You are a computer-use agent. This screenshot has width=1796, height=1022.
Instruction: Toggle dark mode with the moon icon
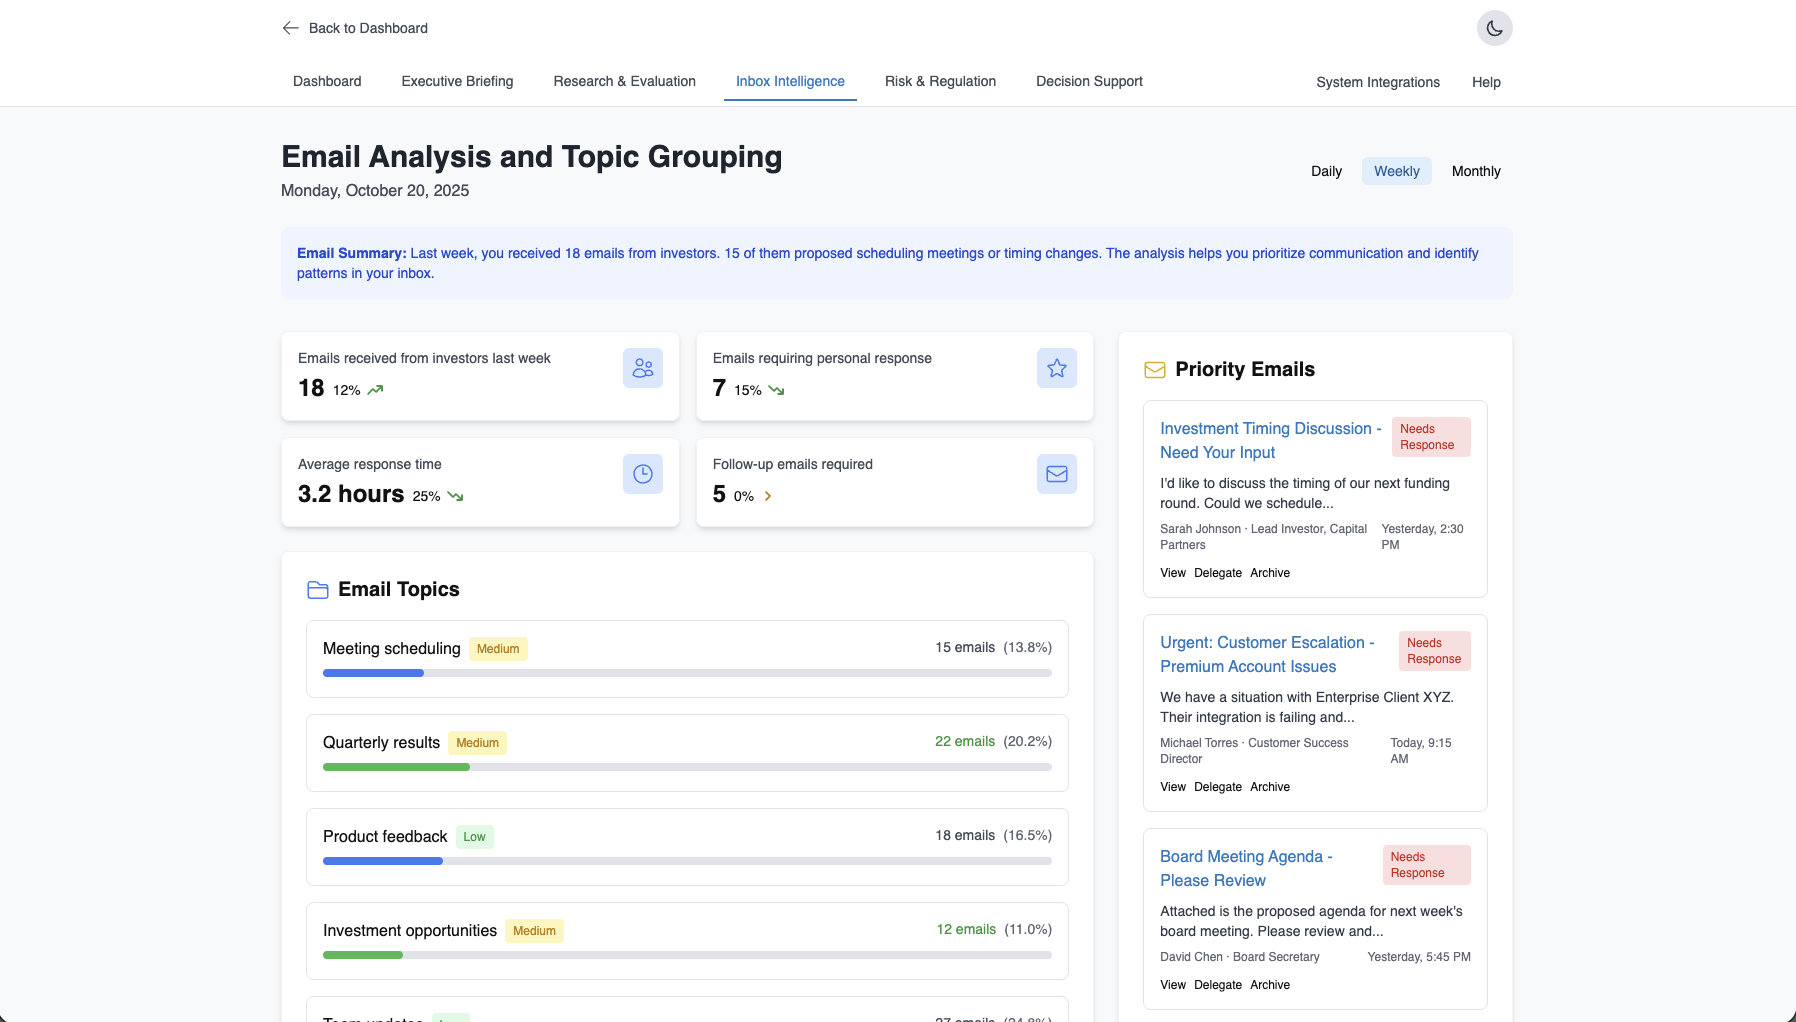pyautogui.click(x=1494, y=28)
